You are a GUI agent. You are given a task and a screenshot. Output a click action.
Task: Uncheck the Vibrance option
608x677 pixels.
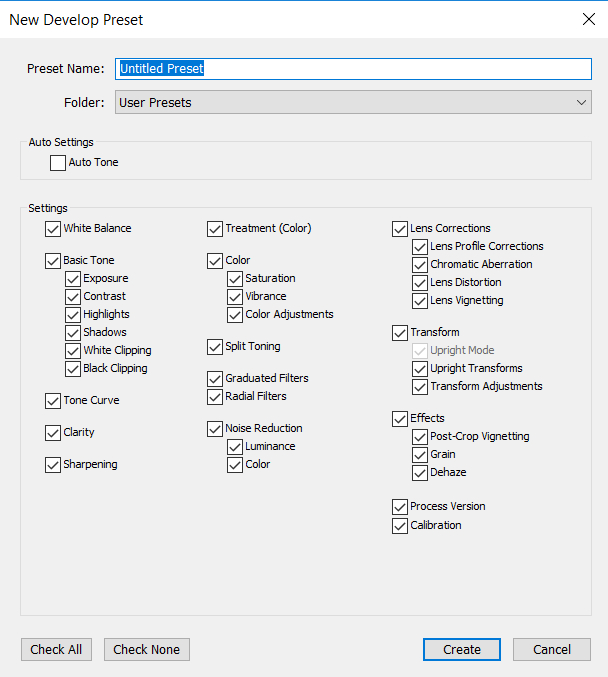pos(235,297)
